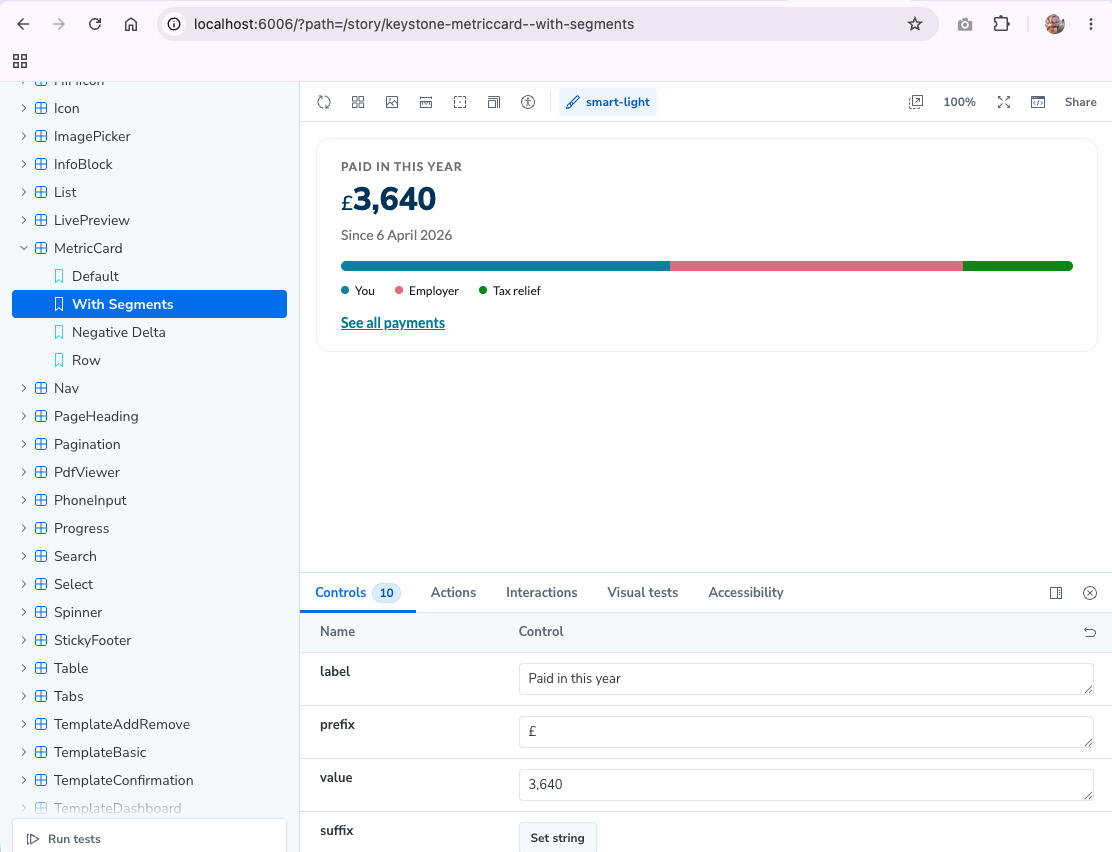Toggle the grid view toolbar icon

358,102
